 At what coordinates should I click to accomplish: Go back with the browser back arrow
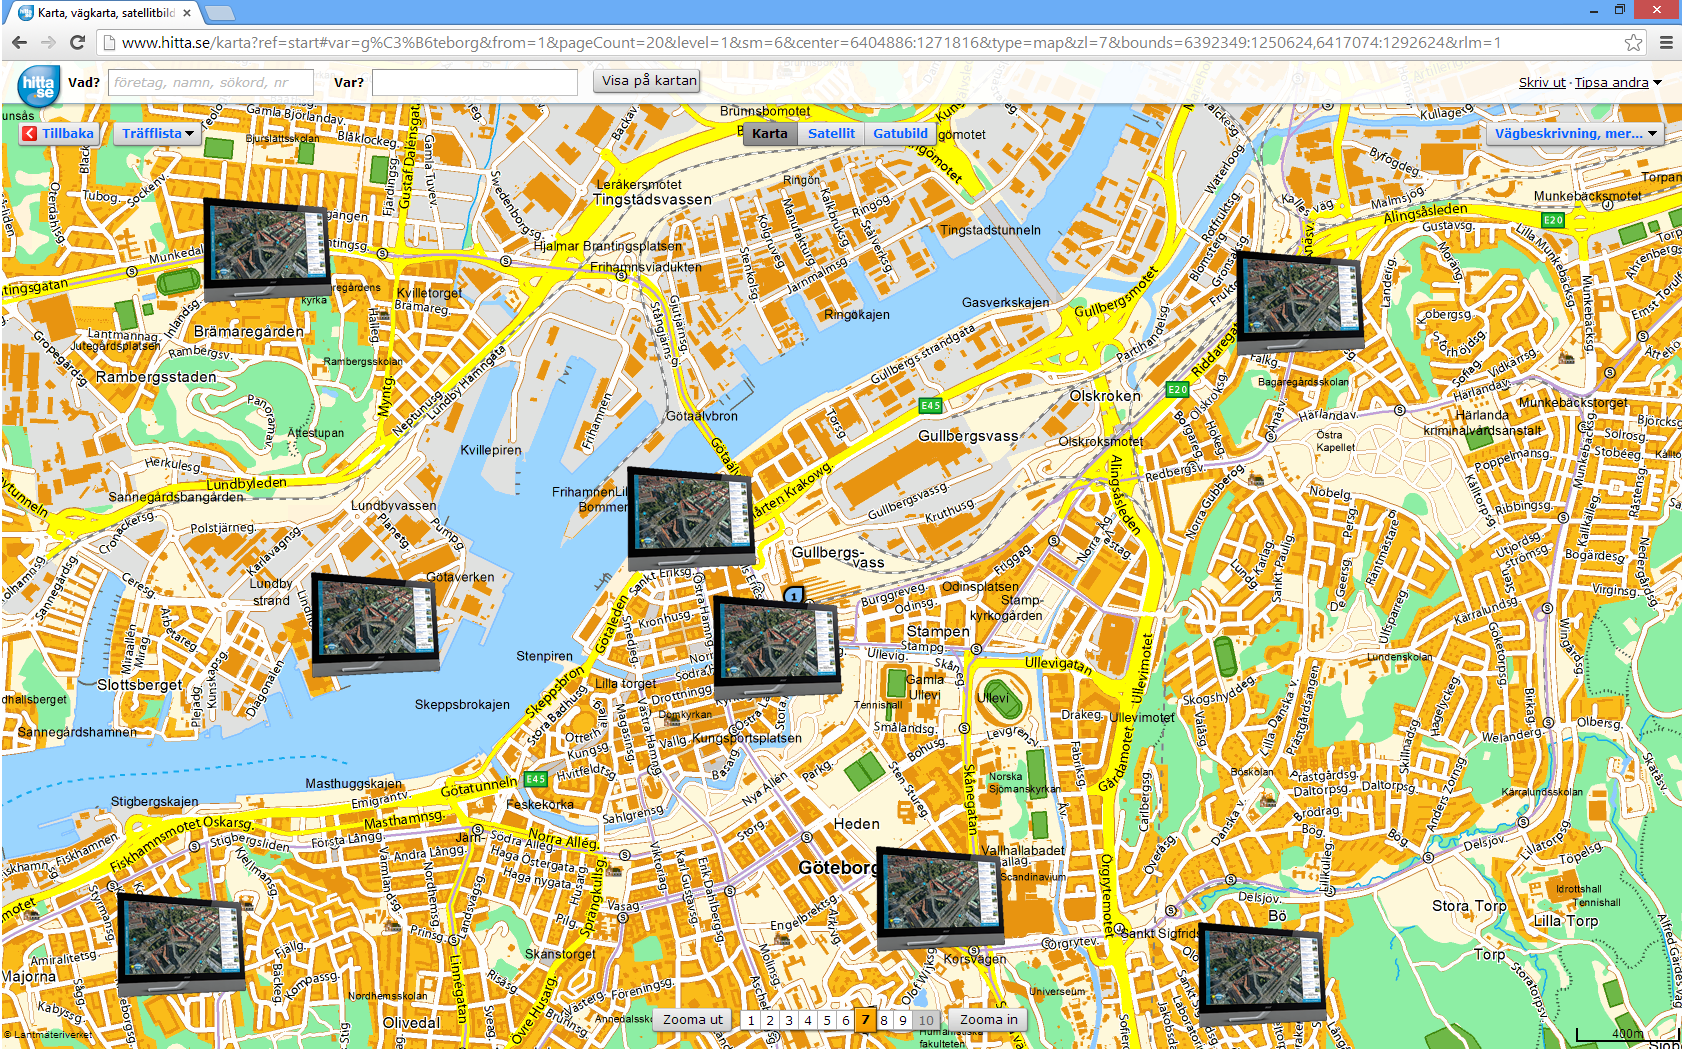[x=19, y=42]
